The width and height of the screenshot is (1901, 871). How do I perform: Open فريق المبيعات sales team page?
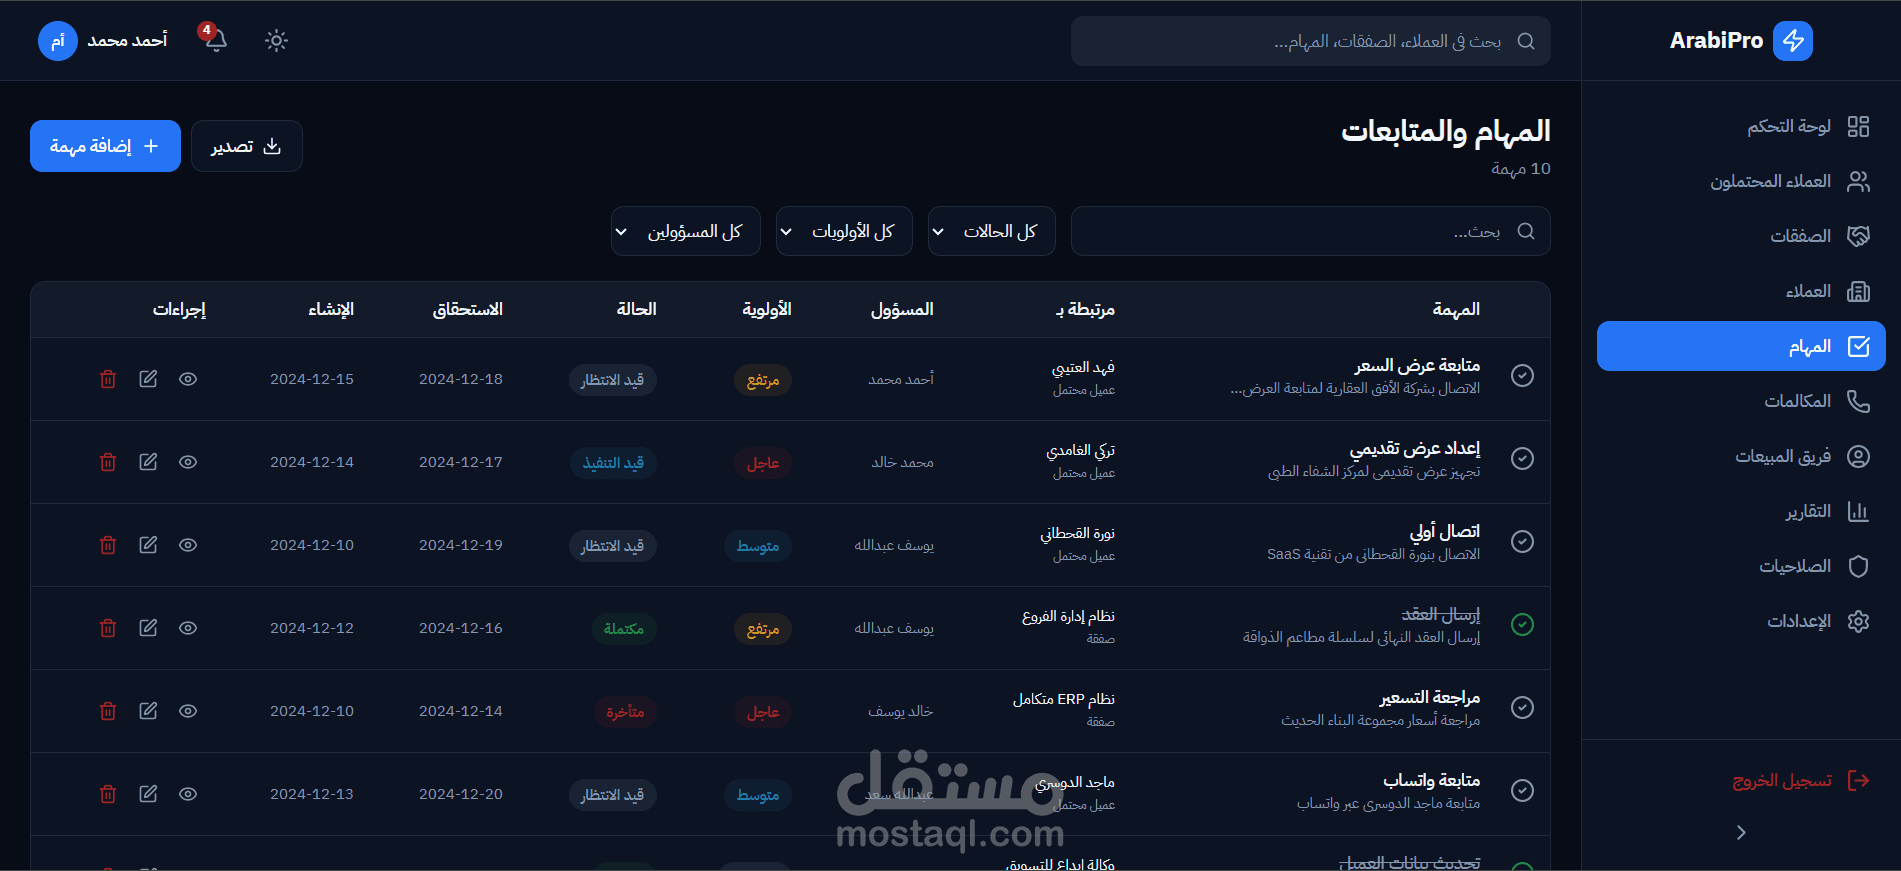1741,456
